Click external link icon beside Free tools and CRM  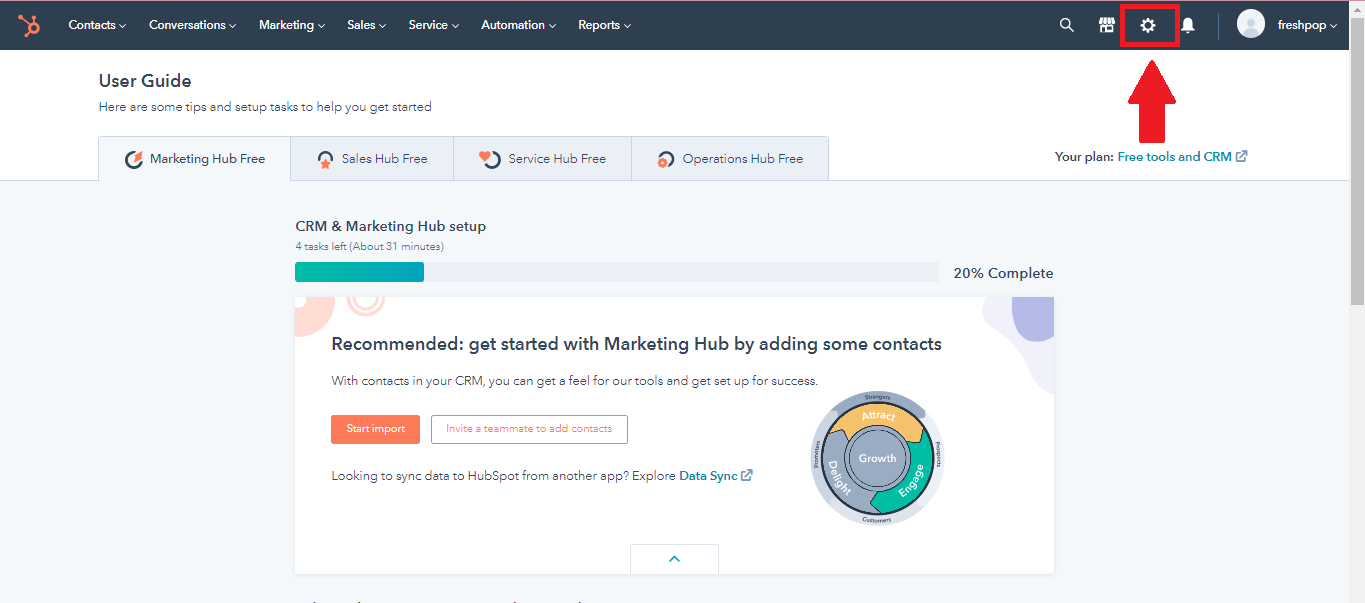click(x=1242, y=157)
